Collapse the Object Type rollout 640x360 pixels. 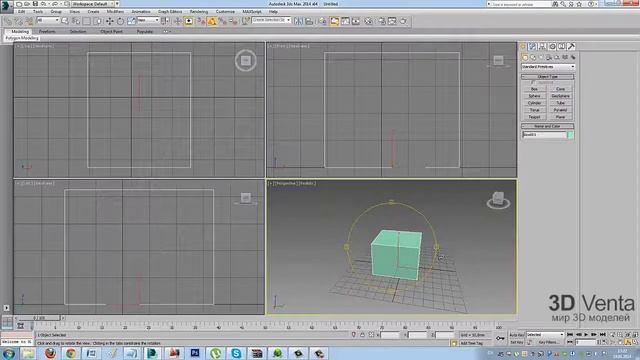(x=548, y=77)
